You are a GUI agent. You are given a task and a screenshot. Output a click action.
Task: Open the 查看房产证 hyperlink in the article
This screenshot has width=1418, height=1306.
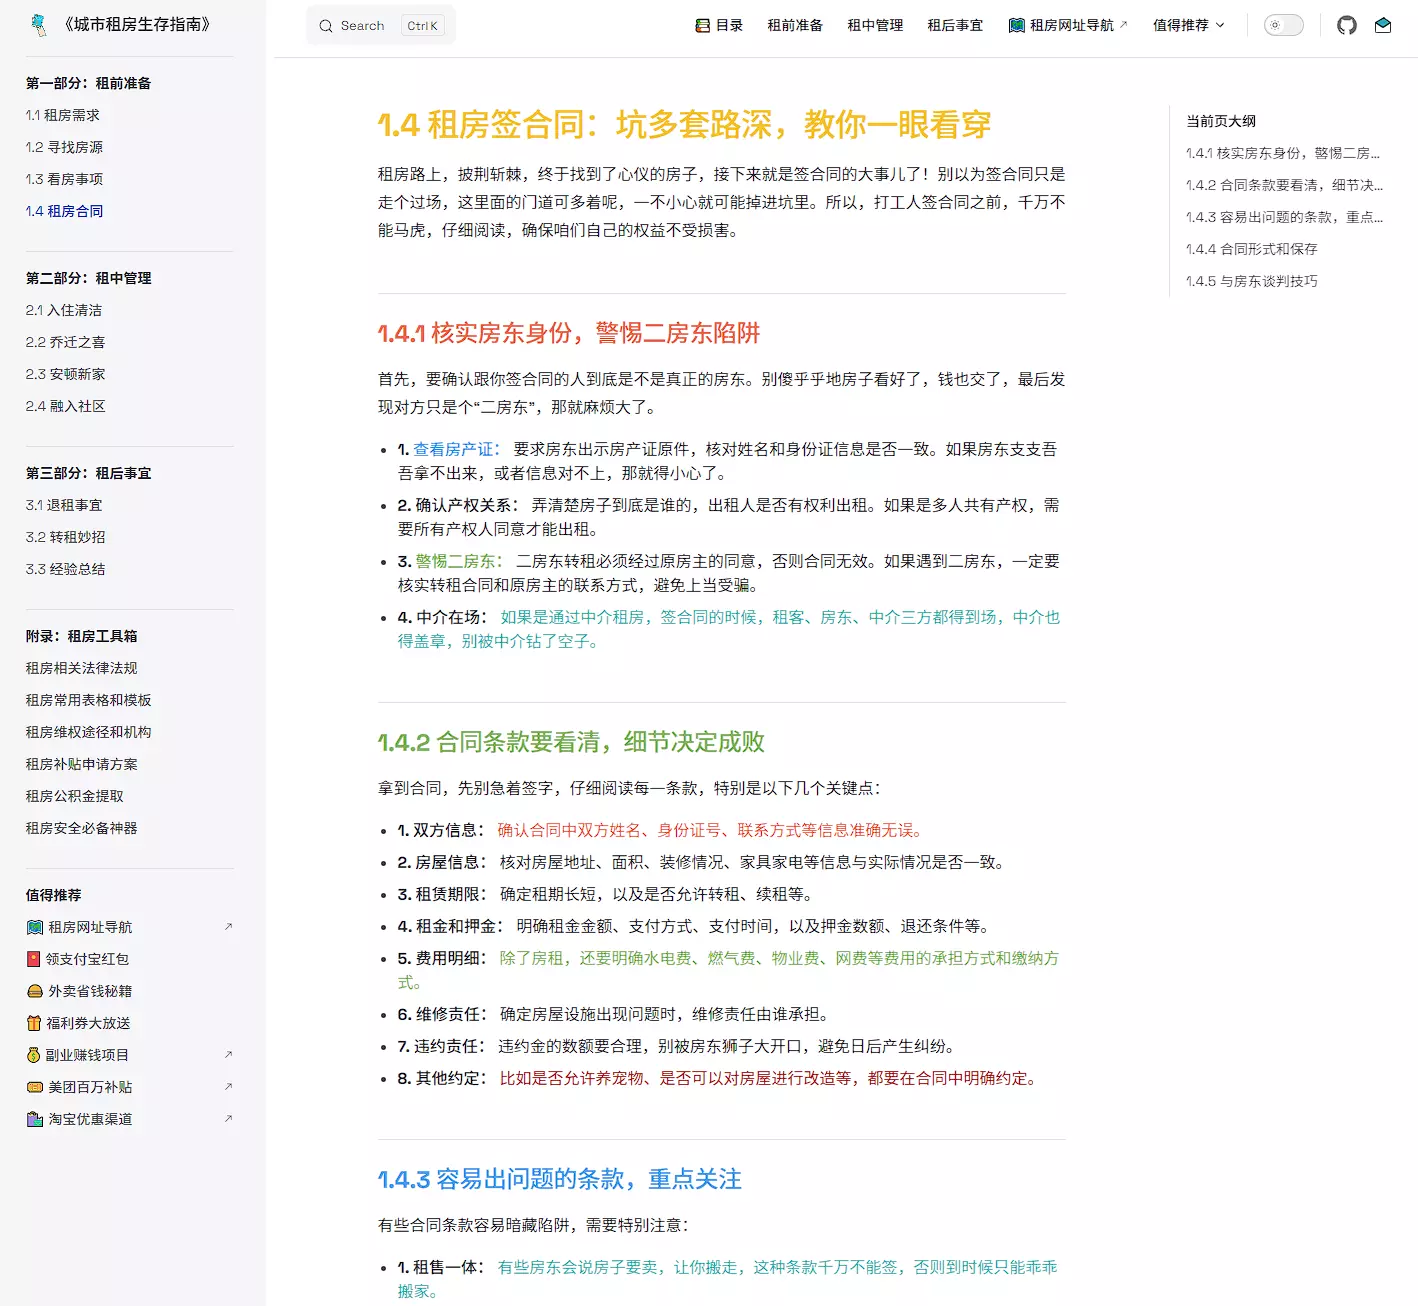coord(455,449)
